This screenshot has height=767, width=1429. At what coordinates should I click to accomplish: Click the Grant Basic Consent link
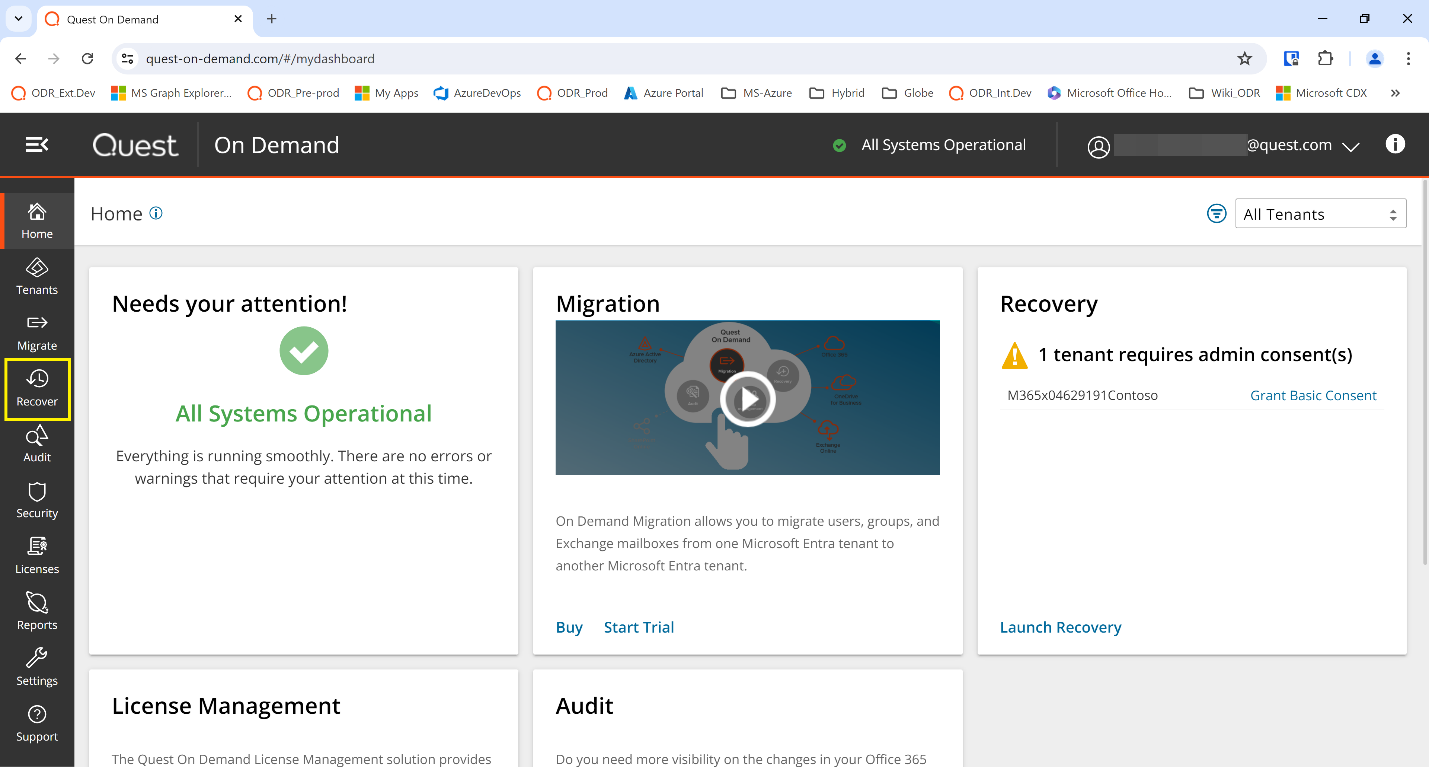click(1313, 395)
